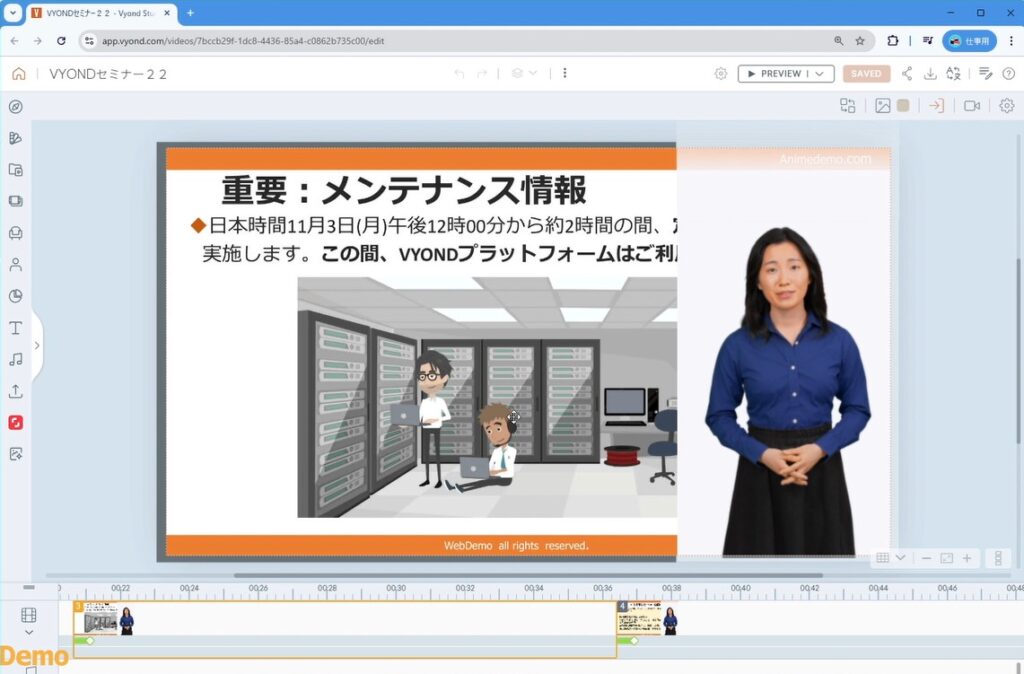Viewport: 1024px width, 674px height.
Task: Open the Chart panel in sidebar
Action: [15, 296]
